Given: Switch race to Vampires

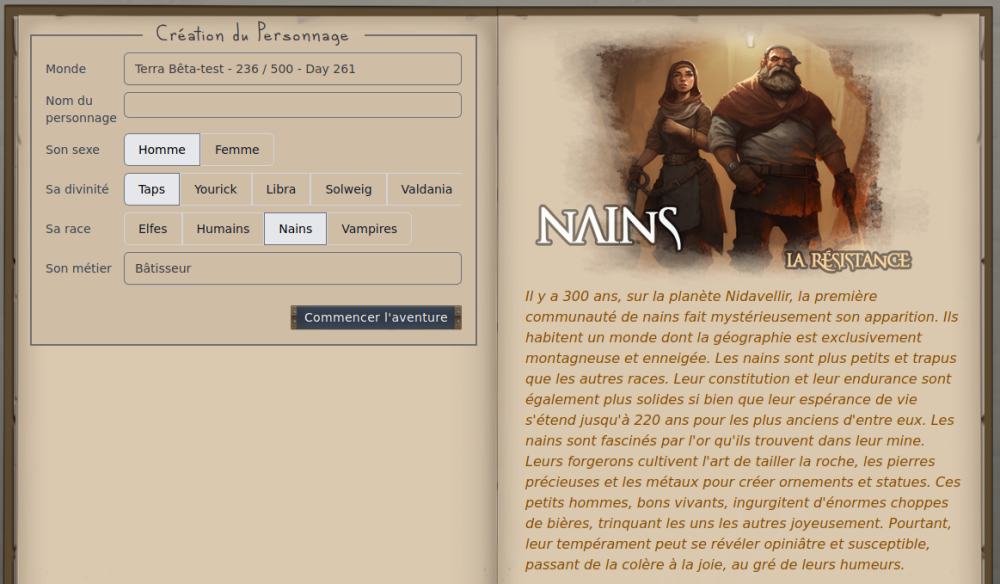Looking at the screenshot, I should pyautogui.click(x=369, y=228).
